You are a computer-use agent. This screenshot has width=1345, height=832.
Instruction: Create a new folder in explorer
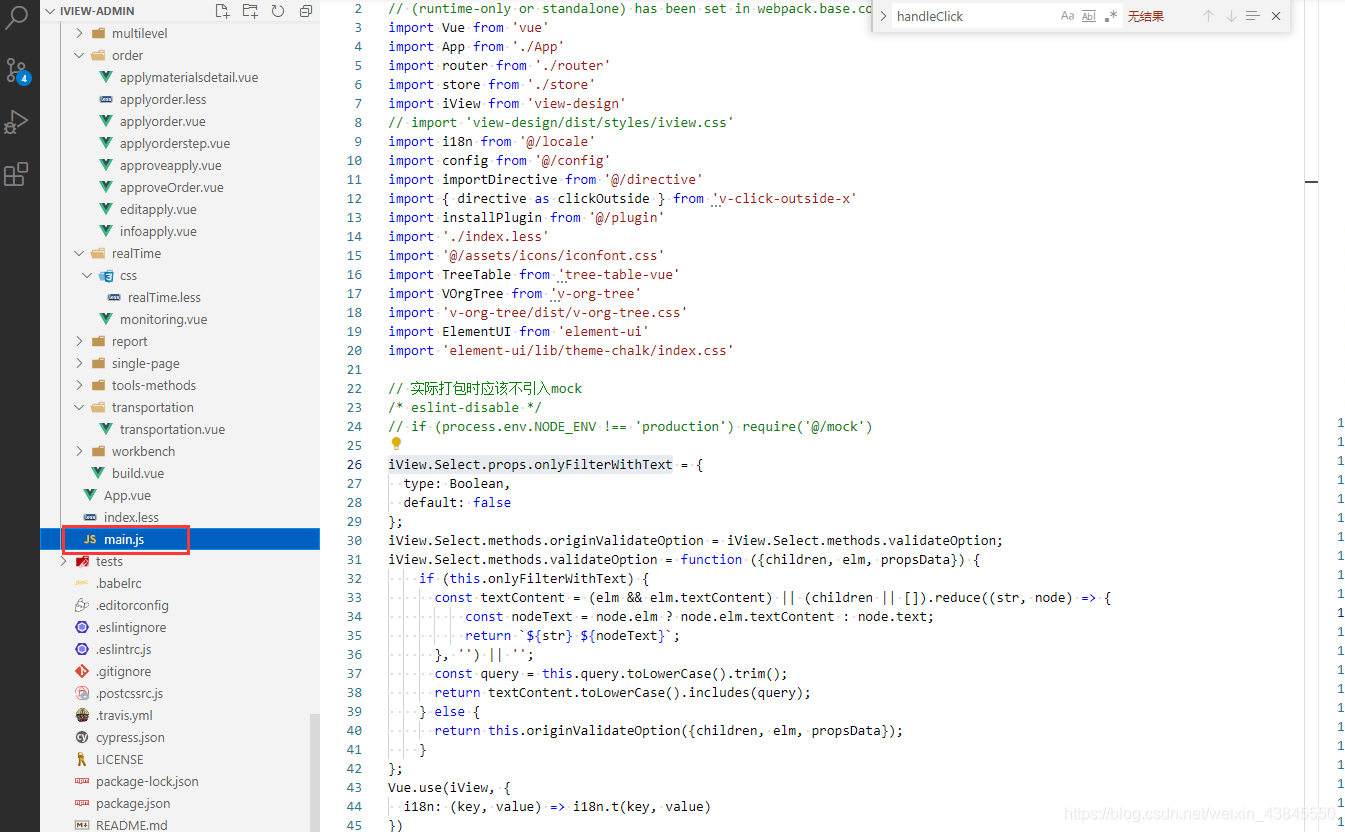pos(250,11)
